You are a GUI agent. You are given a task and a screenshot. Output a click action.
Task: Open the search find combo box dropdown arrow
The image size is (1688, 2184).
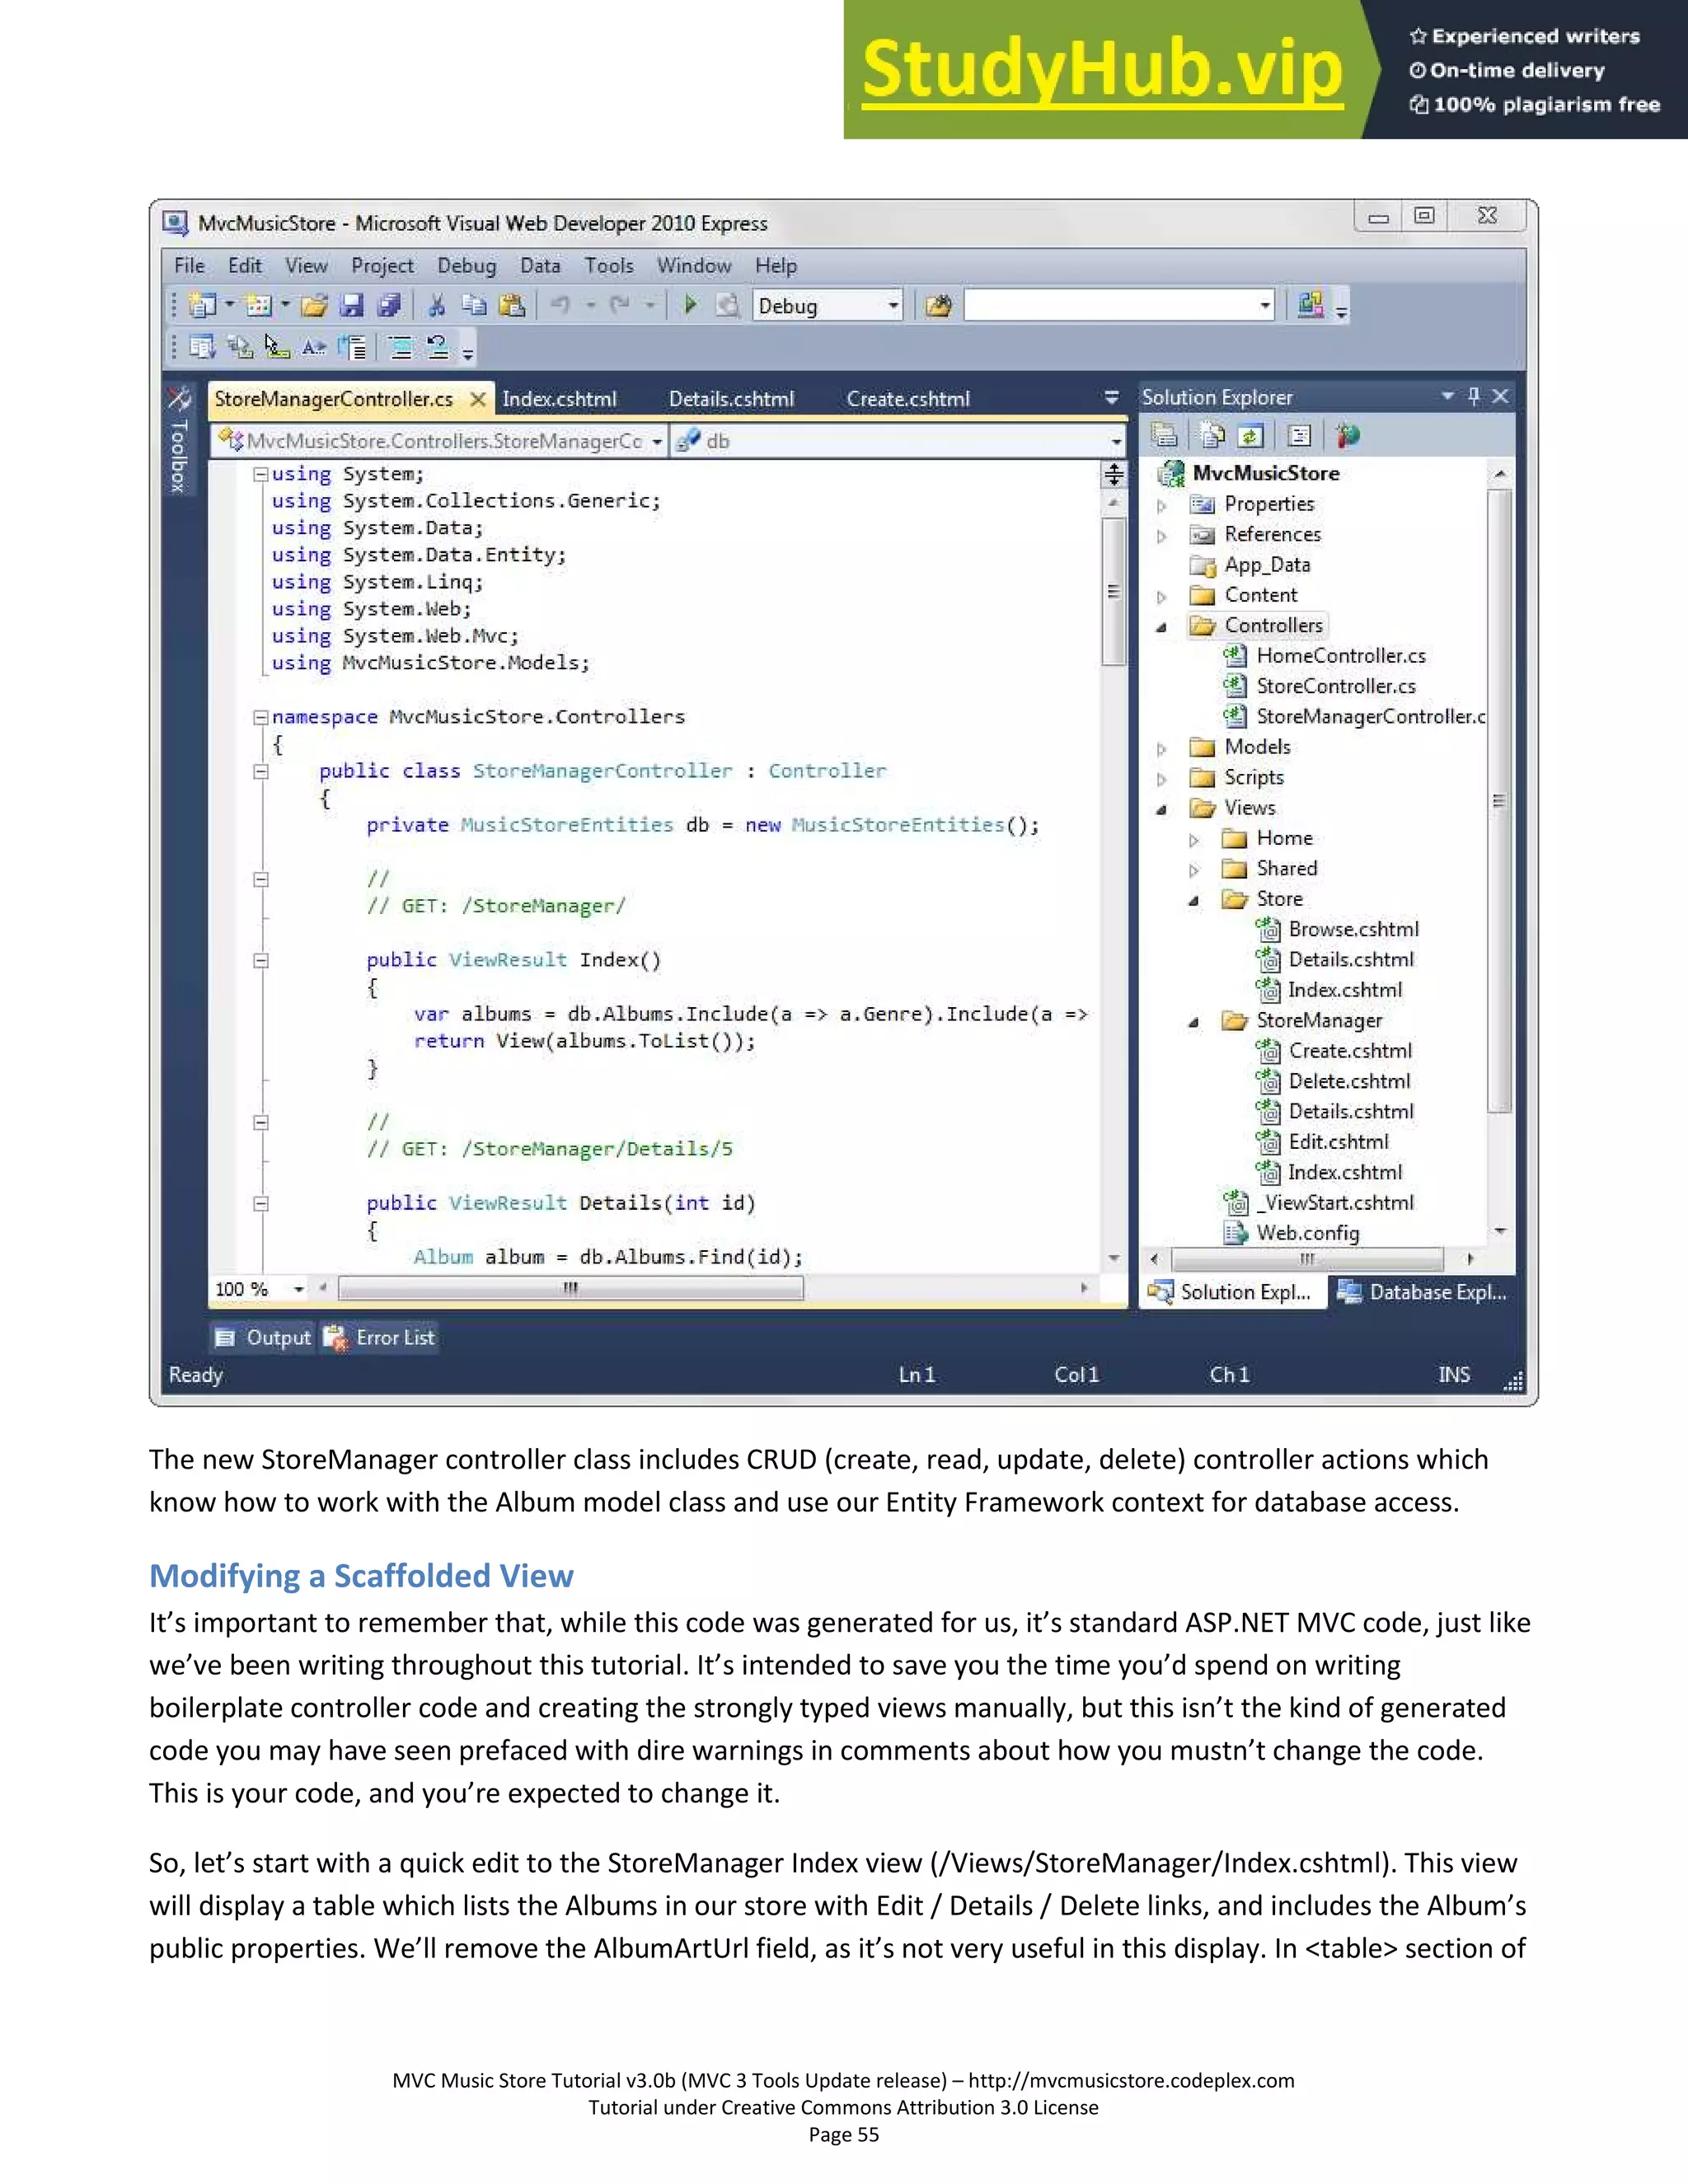tap(1265, 306)
